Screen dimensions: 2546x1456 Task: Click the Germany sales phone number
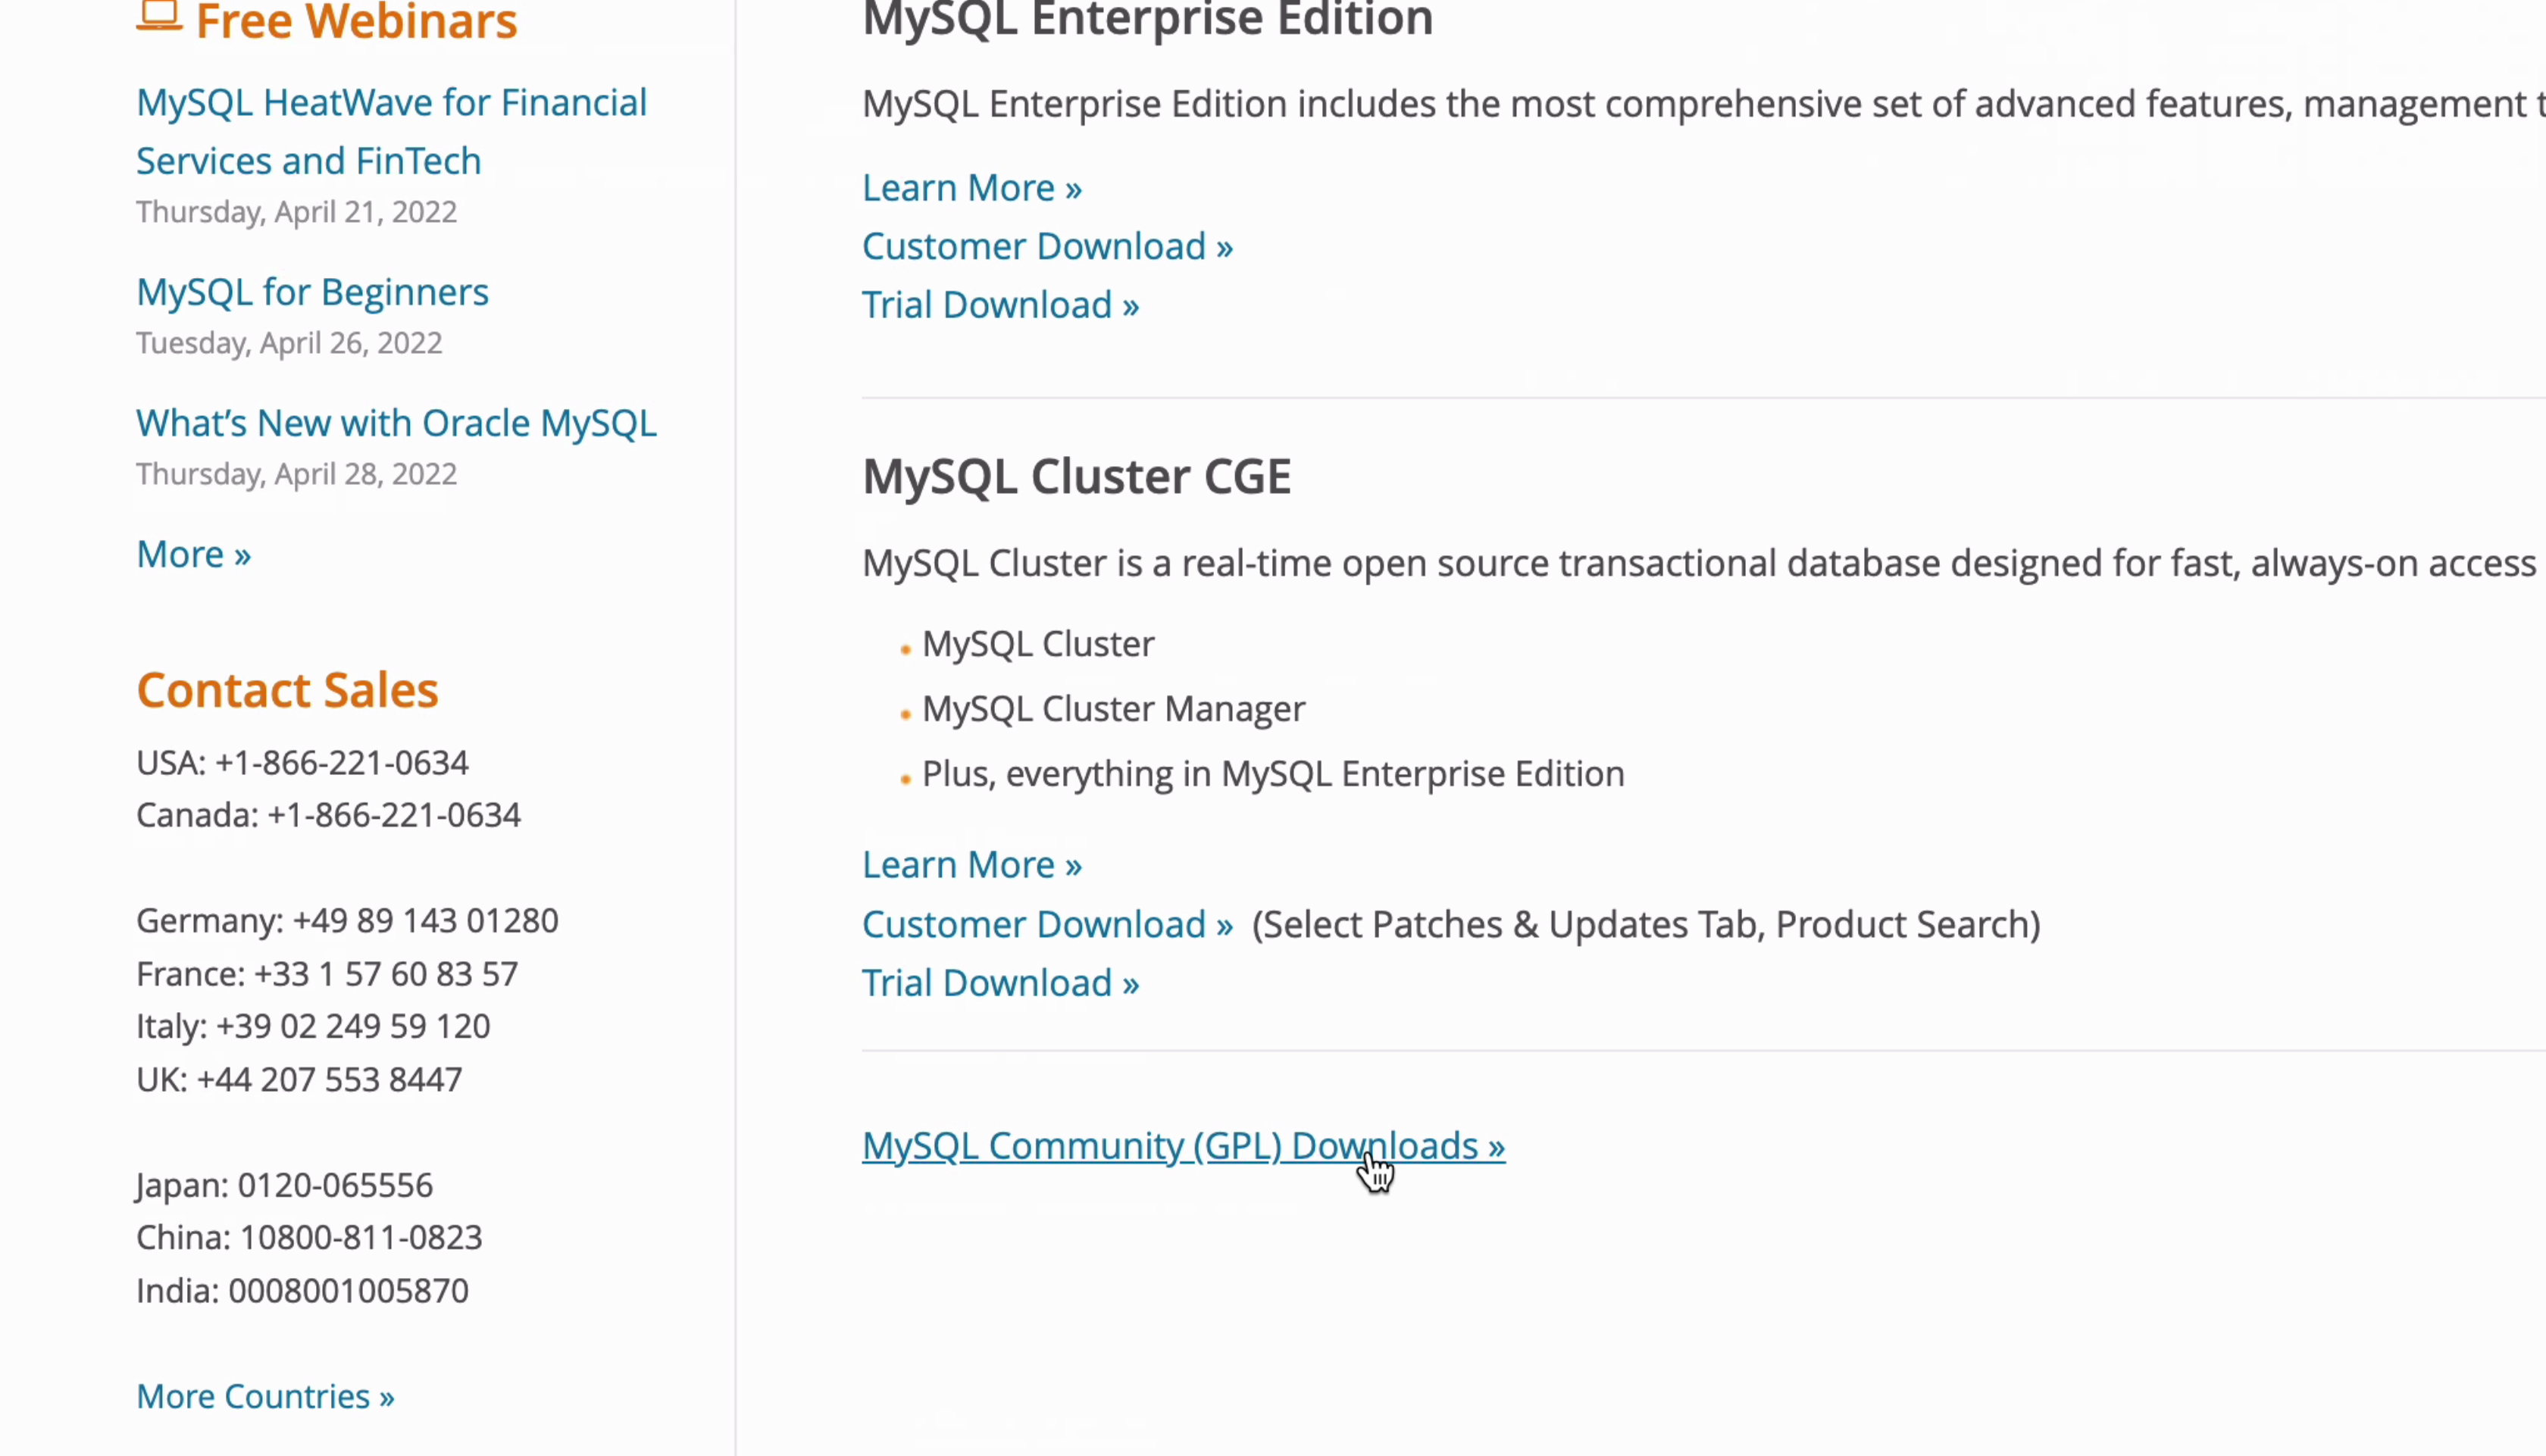point(425,920)
